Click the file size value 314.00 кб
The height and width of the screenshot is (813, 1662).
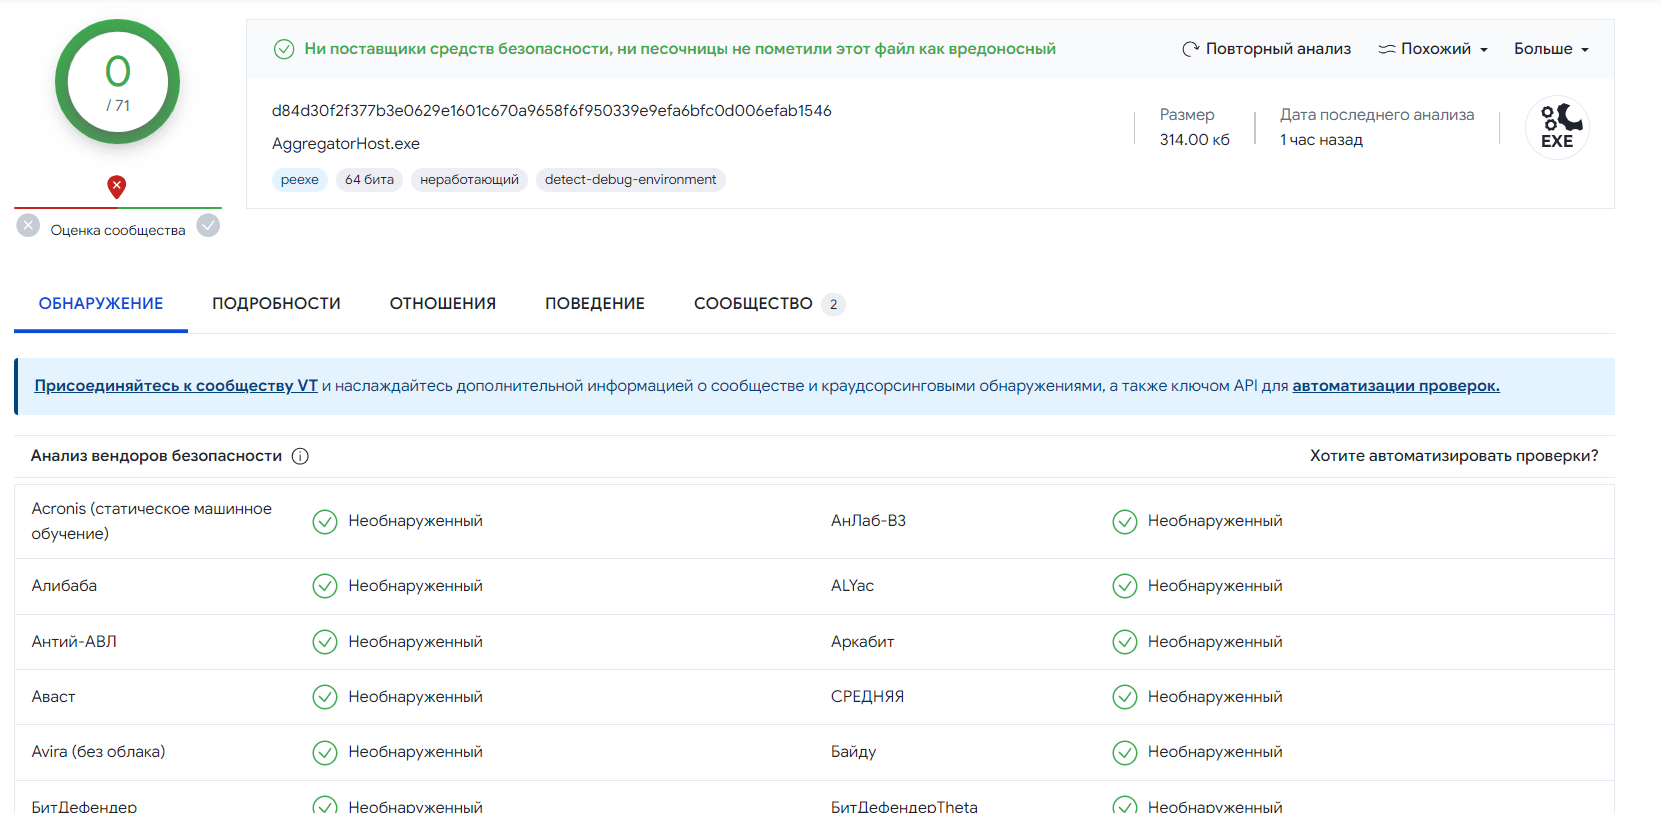(1195, 140)
